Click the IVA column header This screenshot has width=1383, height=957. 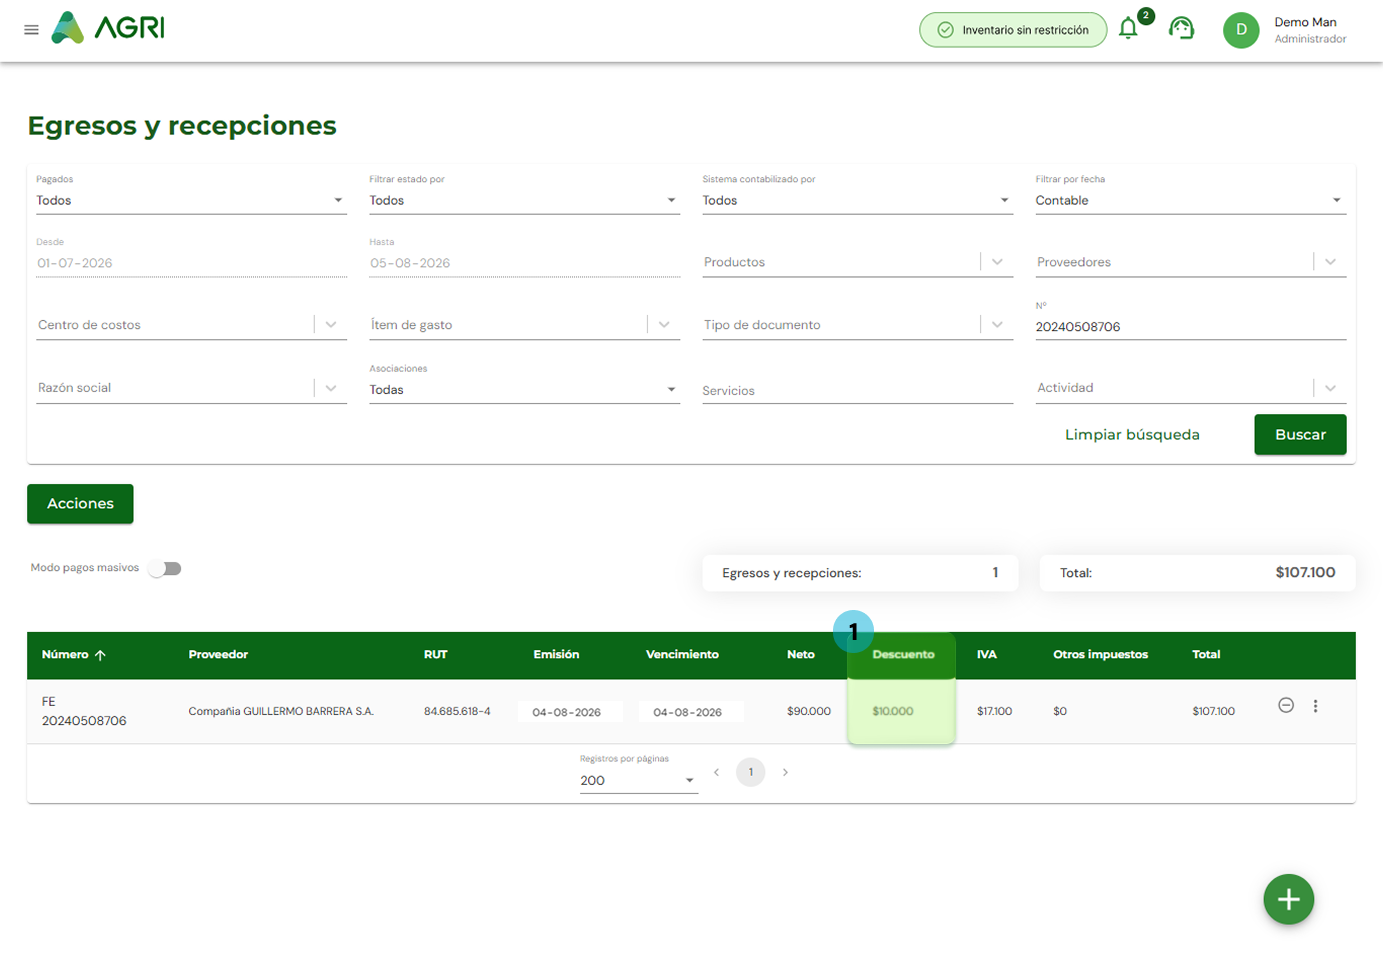987,655
